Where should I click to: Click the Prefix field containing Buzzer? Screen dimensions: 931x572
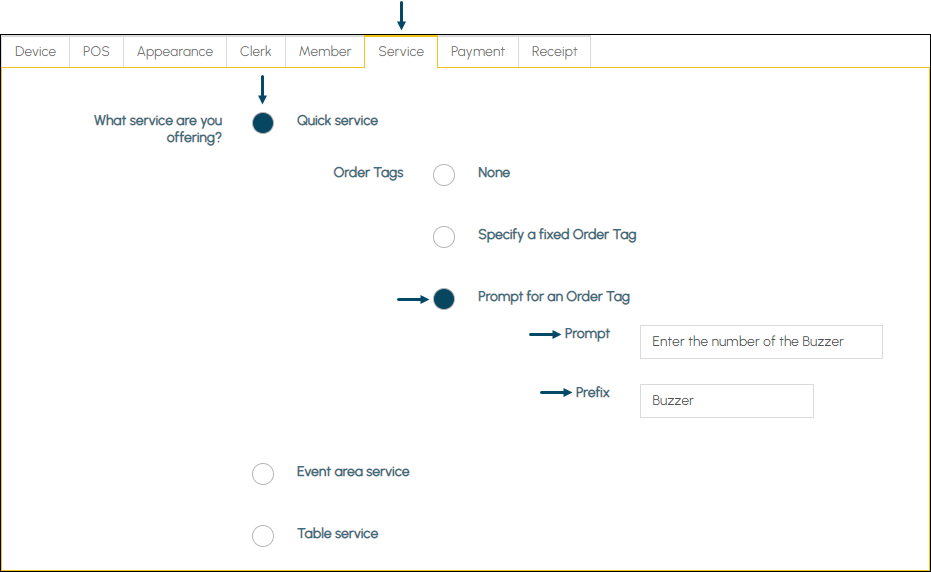tap(727, 401)
